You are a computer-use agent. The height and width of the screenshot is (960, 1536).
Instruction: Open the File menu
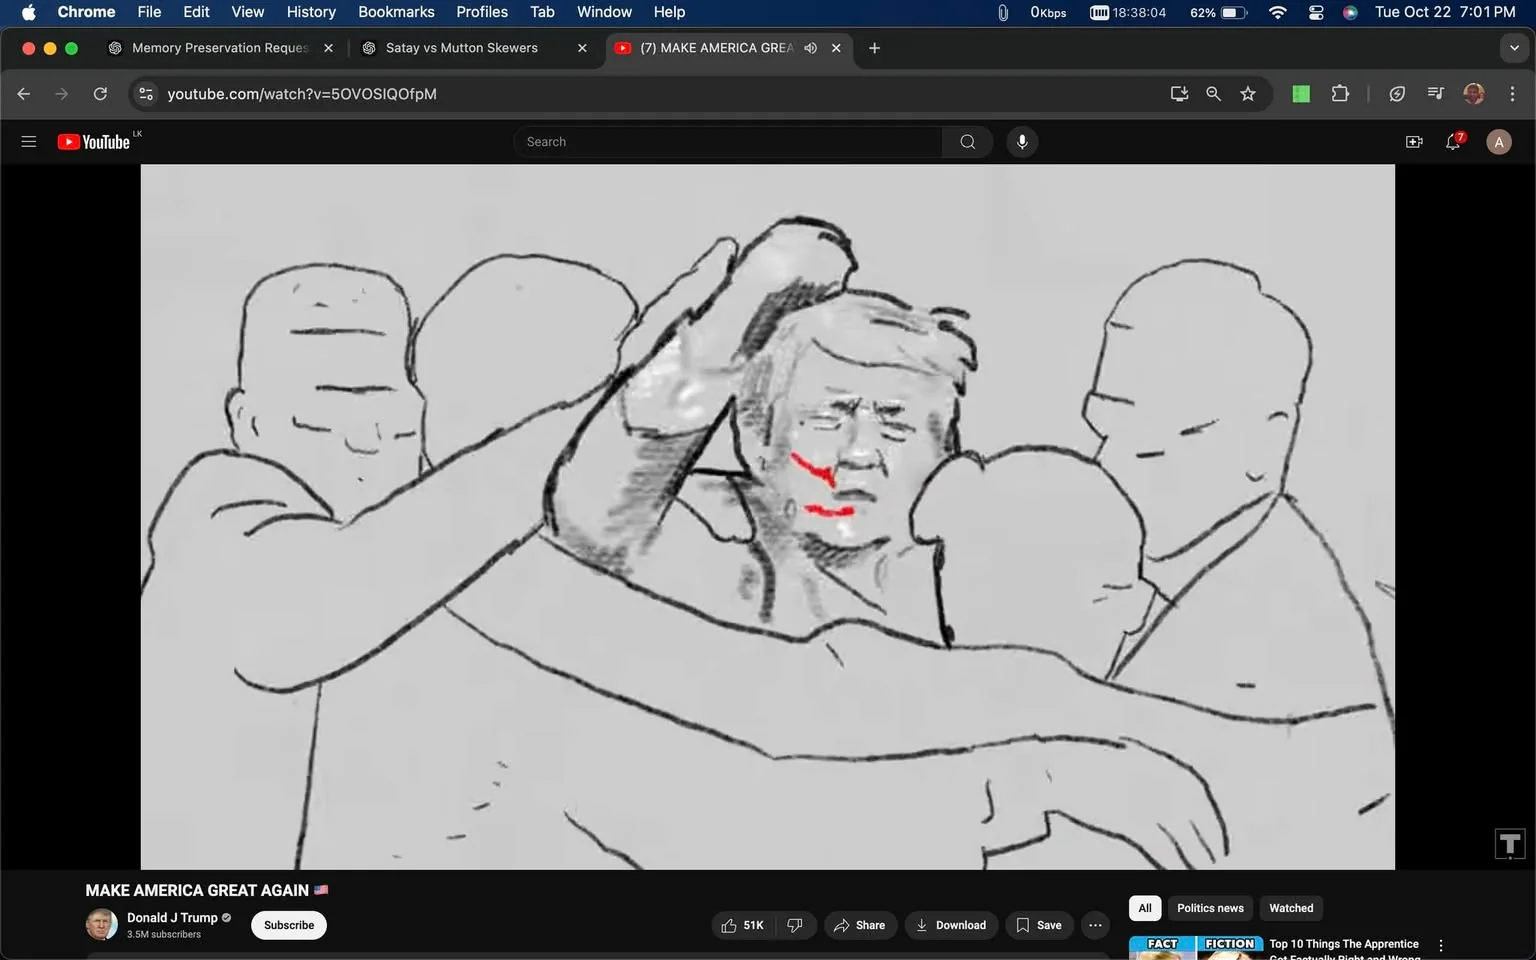[149, 12]
